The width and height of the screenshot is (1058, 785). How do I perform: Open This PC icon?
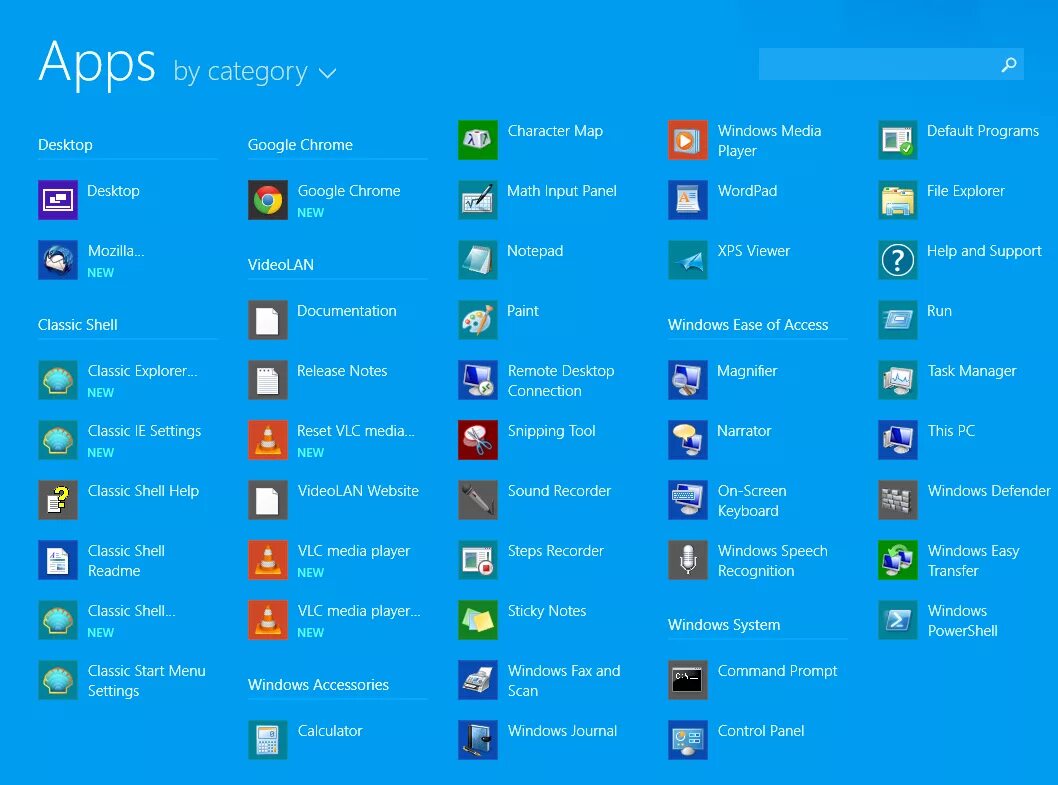[x=898, y=440]
